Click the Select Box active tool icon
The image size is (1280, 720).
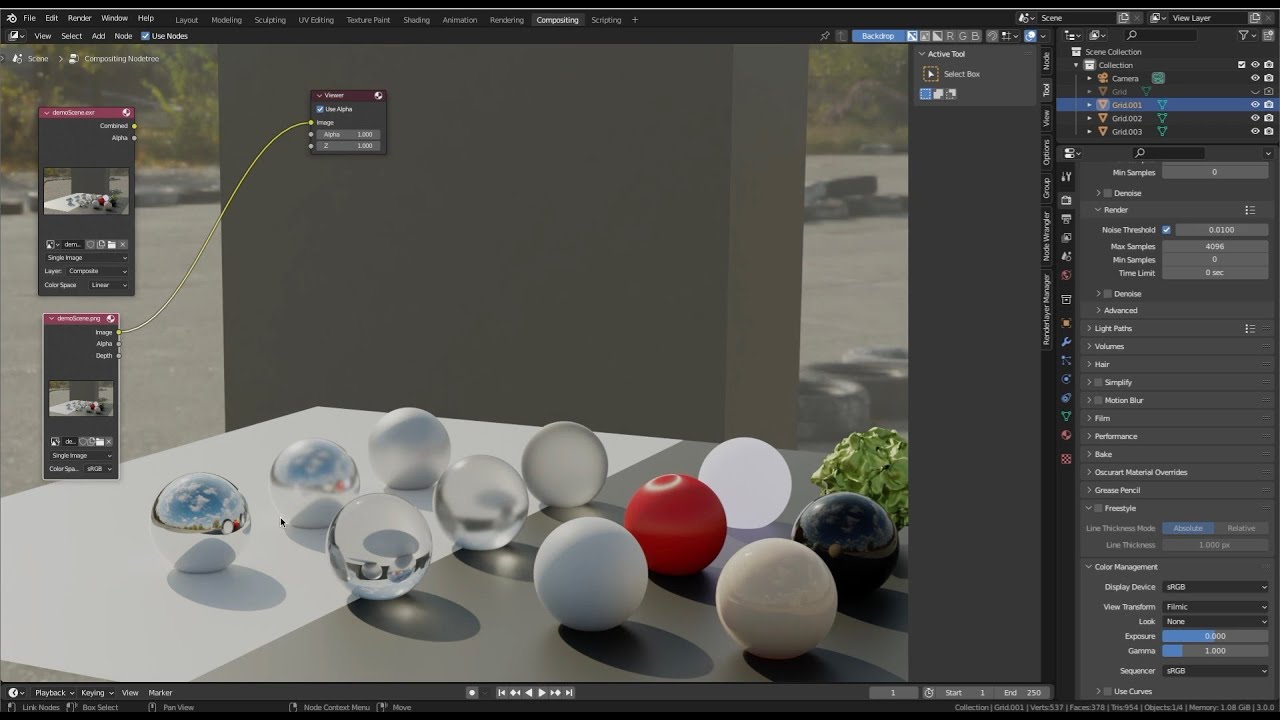(931, 74)
